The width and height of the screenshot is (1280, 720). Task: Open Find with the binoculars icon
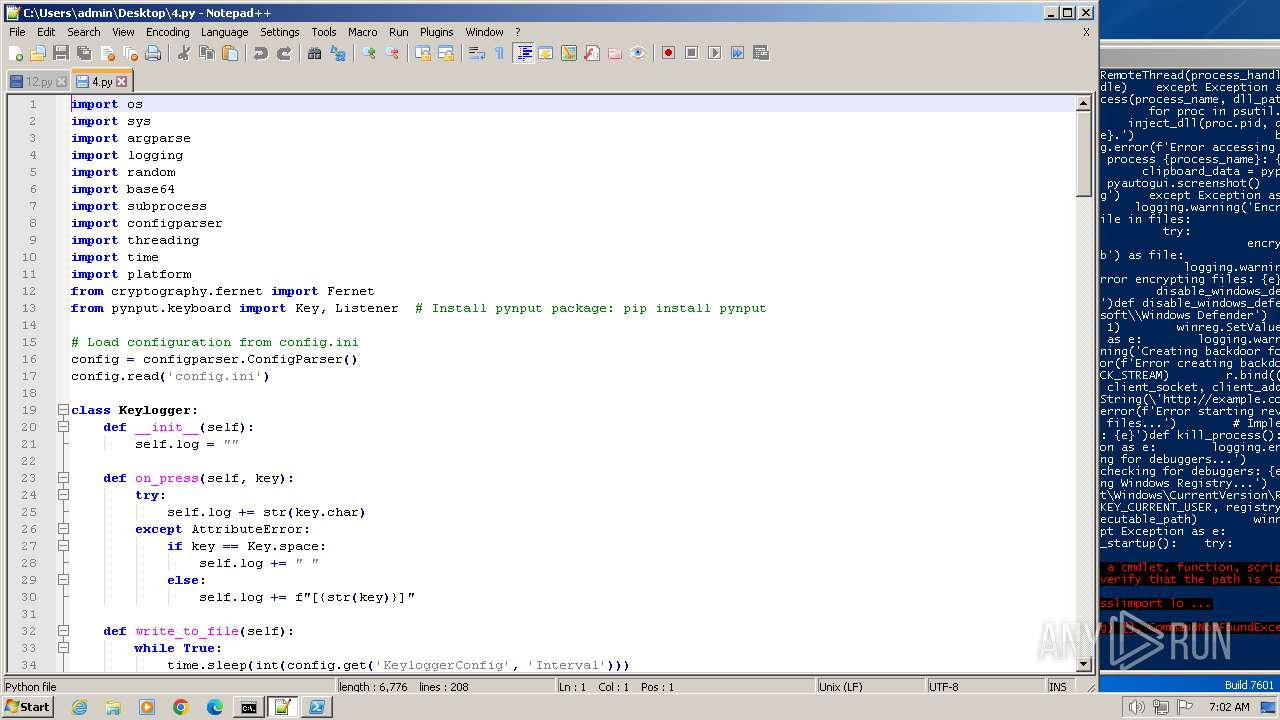(x=315, y=53)
